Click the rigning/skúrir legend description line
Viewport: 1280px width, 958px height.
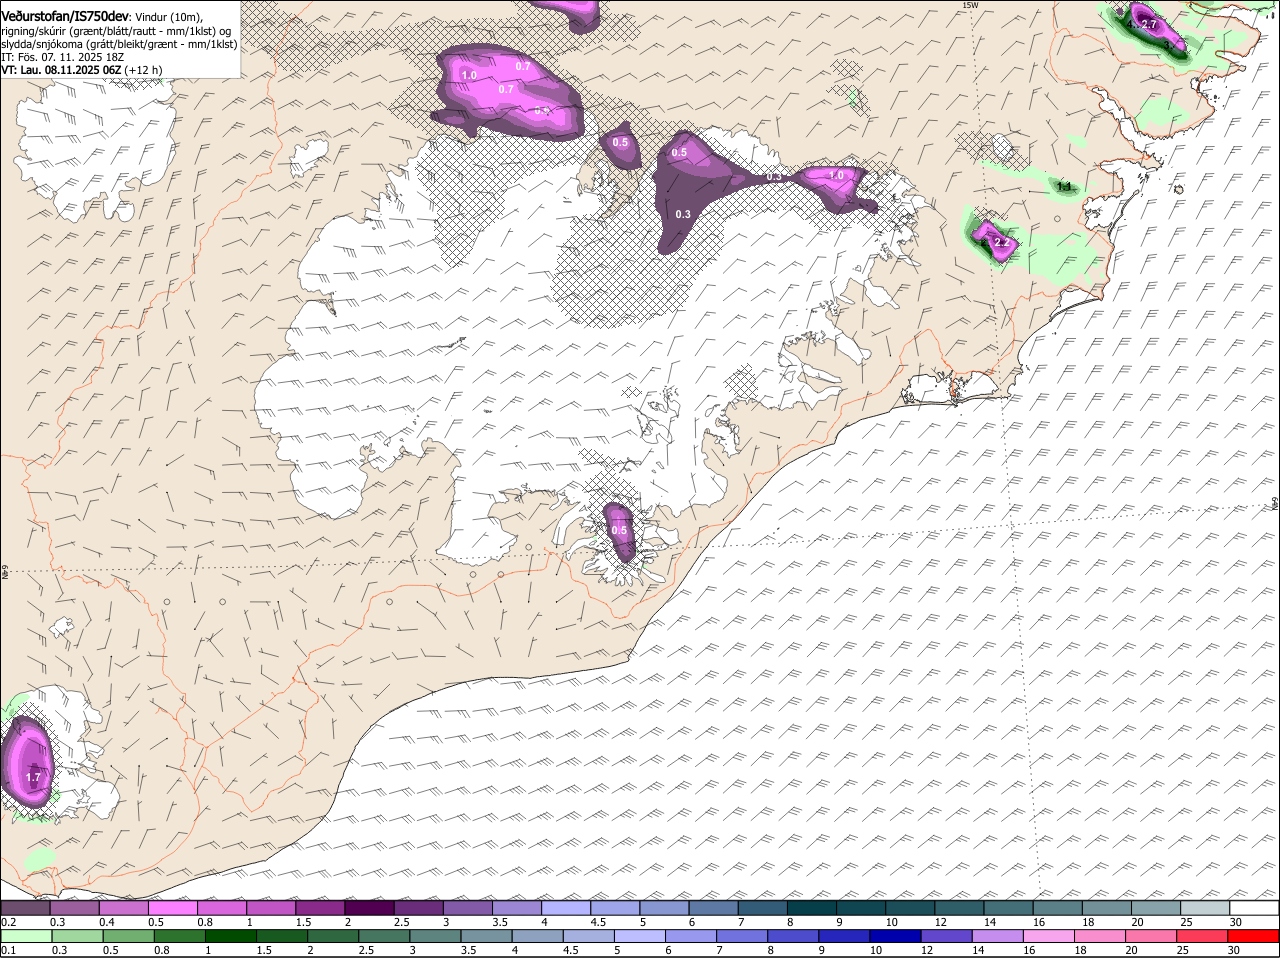pyautogui.click(x=116, y=31)
